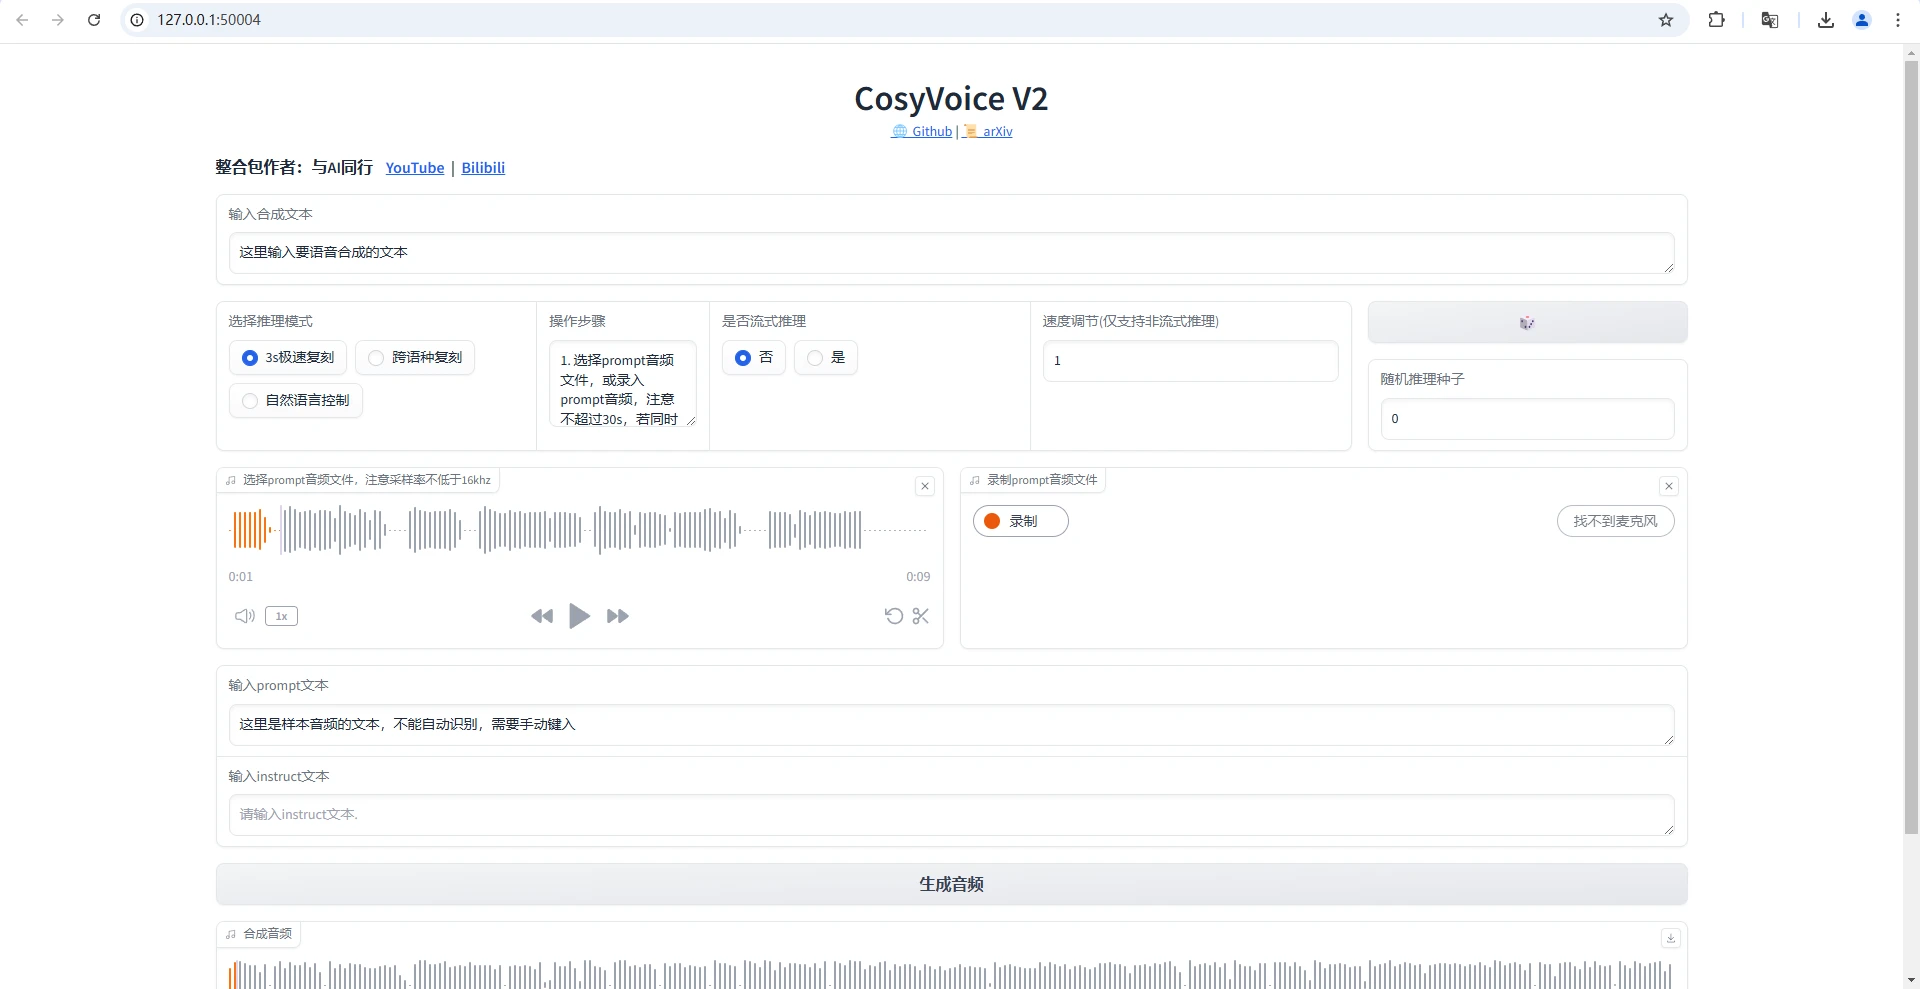
Task: Click on the prompt audio waveform
Action: [580, 530]
